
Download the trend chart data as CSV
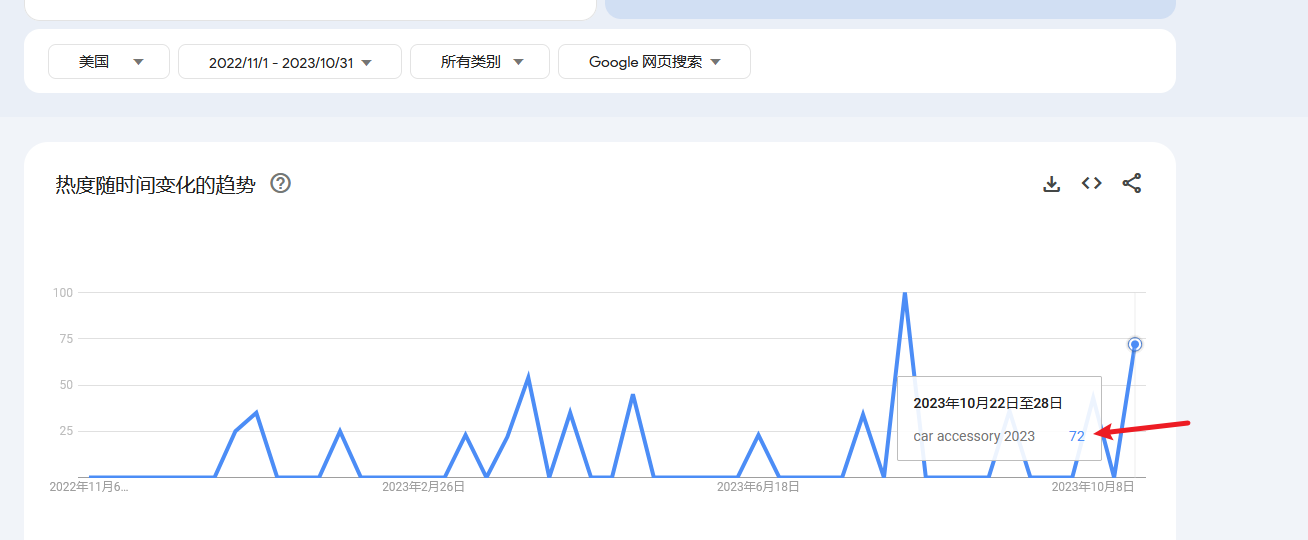point(1051,184)
